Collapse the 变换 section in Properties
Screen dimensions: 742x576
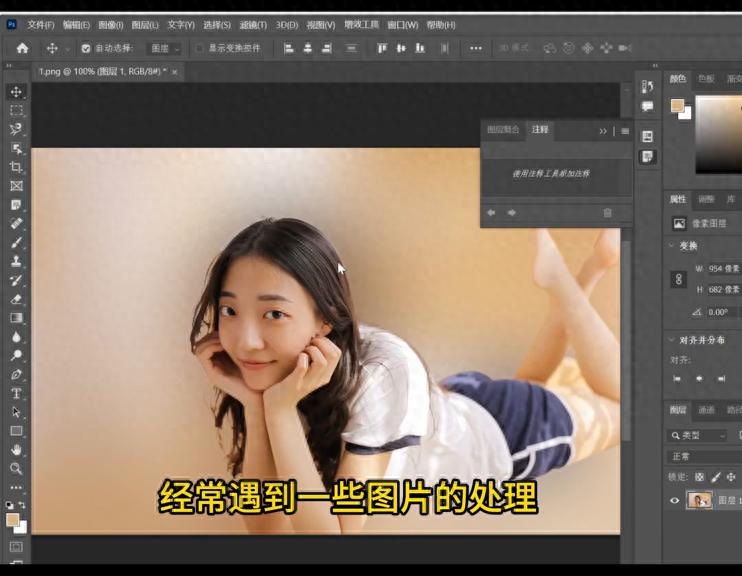(x=672, y=246)
